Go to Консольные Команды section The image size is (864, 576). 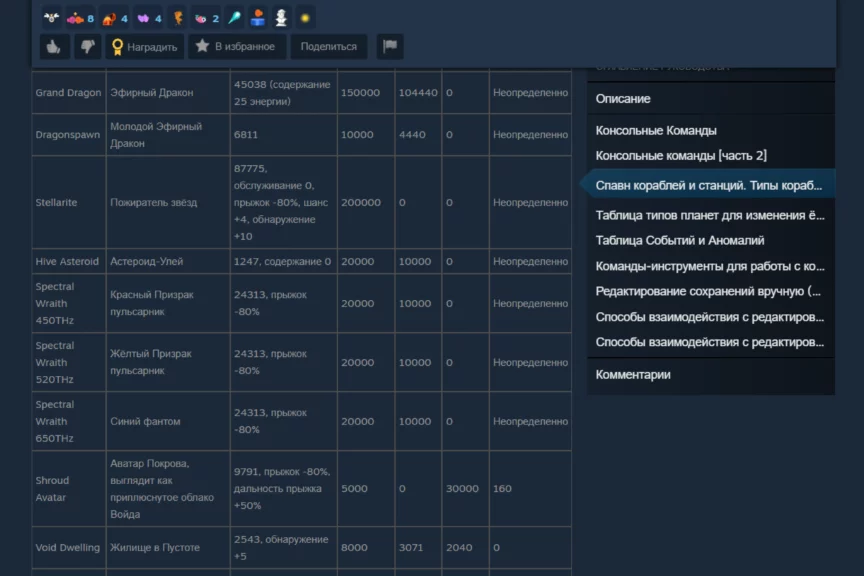(x=656, y=131)
